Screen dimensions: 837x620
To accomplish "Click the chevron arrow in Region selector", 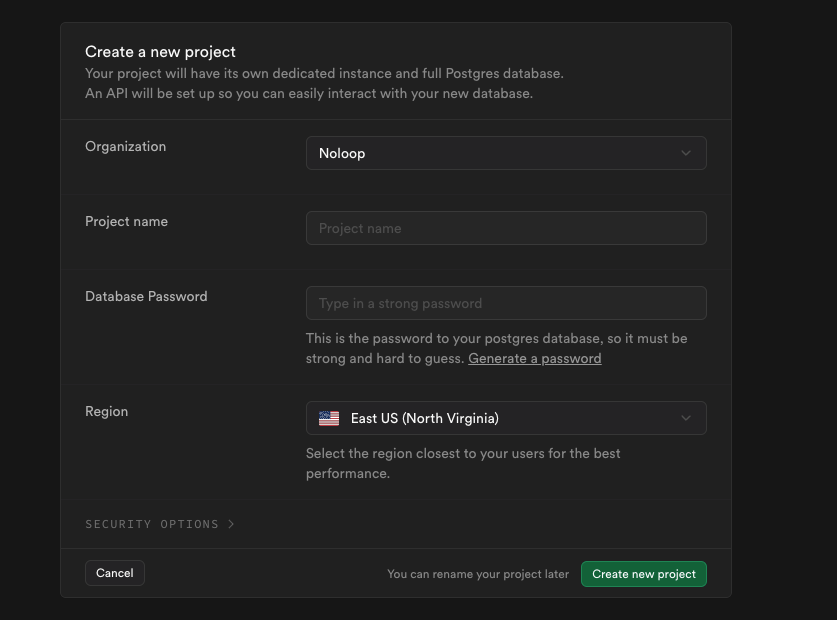I will click(x=686, y=418).
